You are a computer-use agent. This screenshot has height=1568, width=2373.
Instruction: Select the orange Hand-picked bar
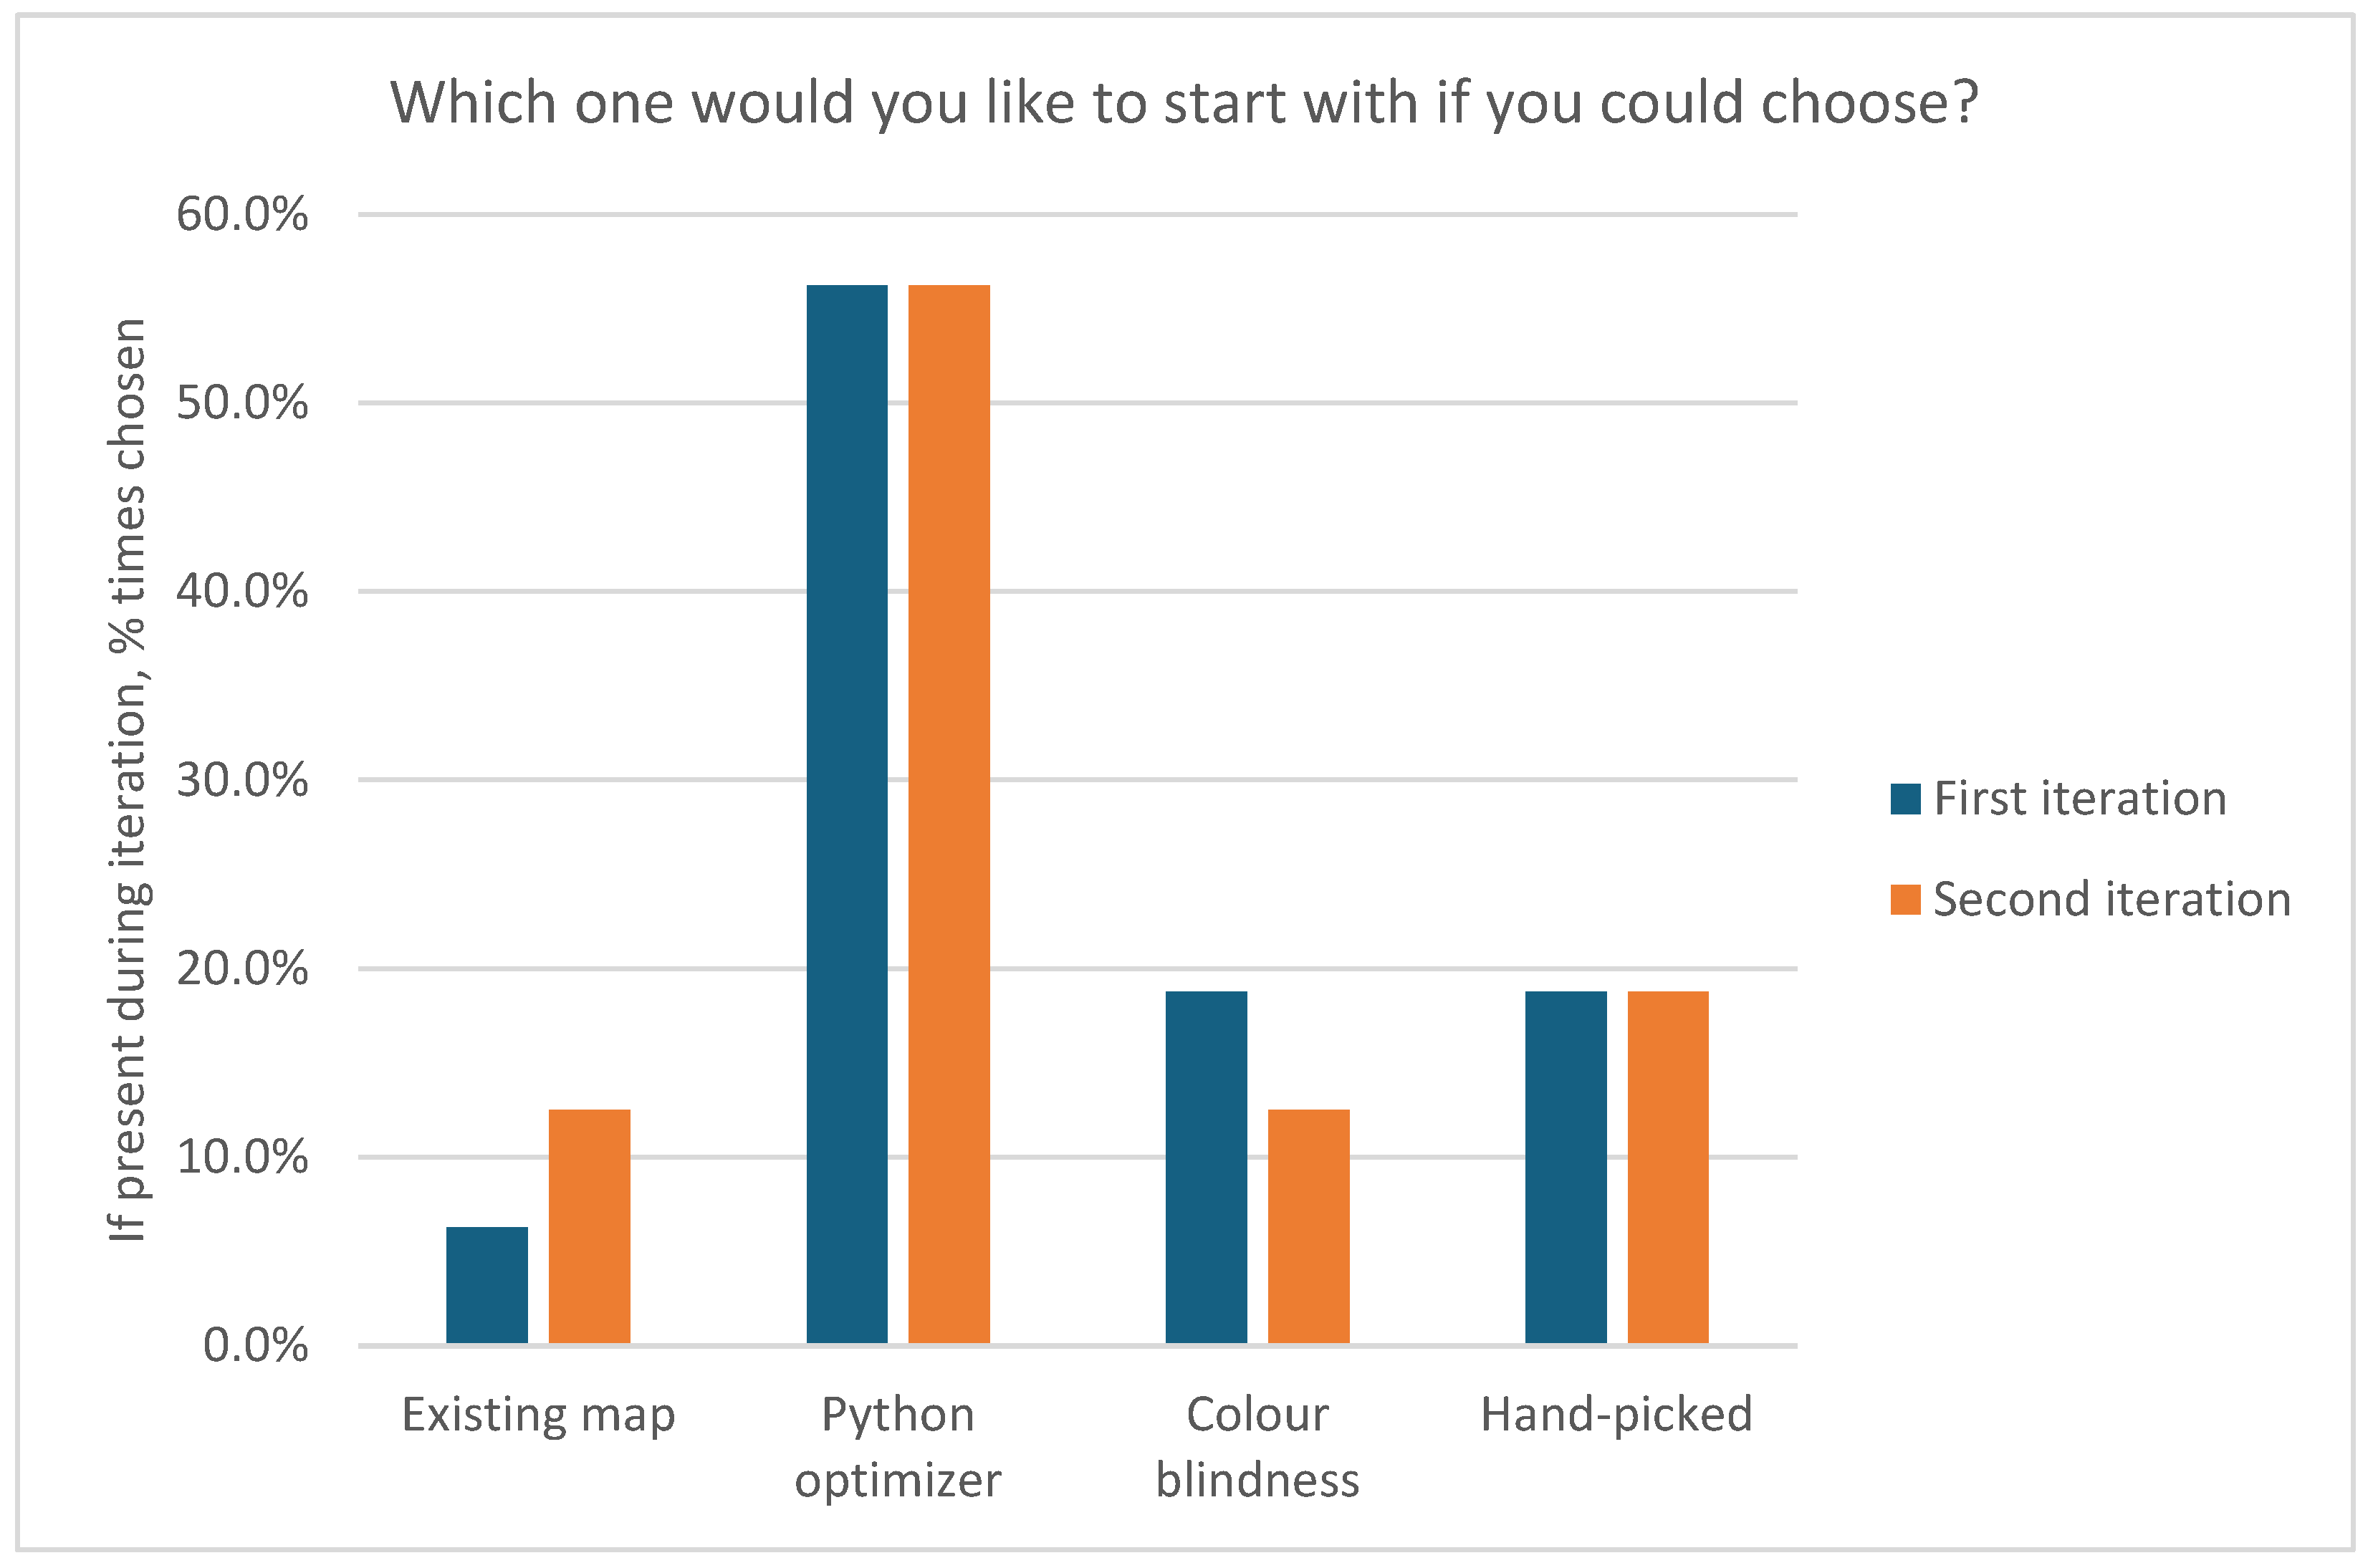click(1668, 1167)
